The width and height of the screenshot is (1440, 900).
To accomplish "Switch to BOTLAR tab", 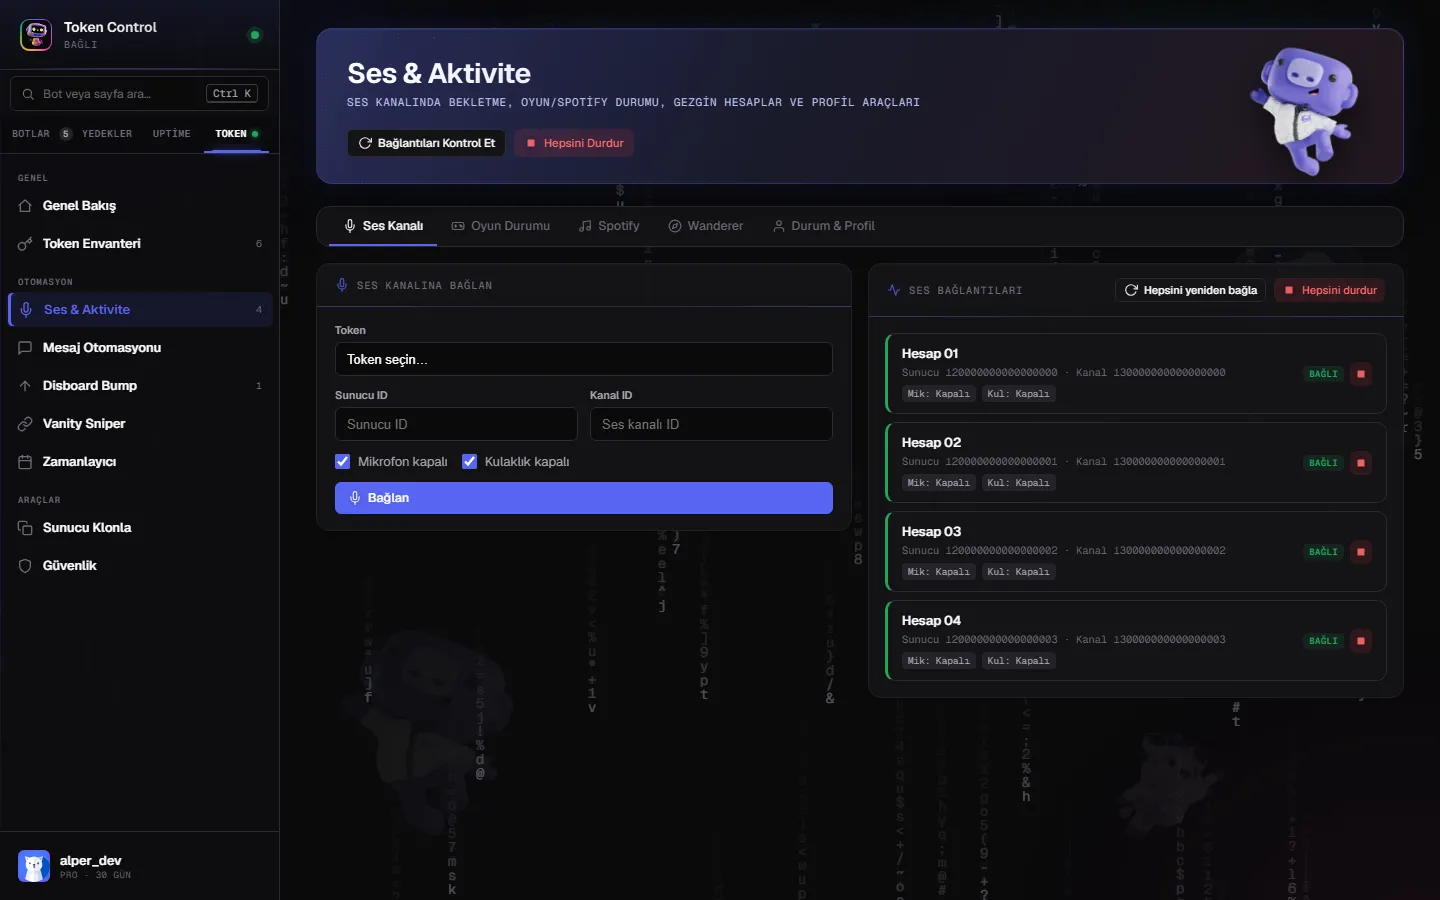I will click(x=41, y=134).
